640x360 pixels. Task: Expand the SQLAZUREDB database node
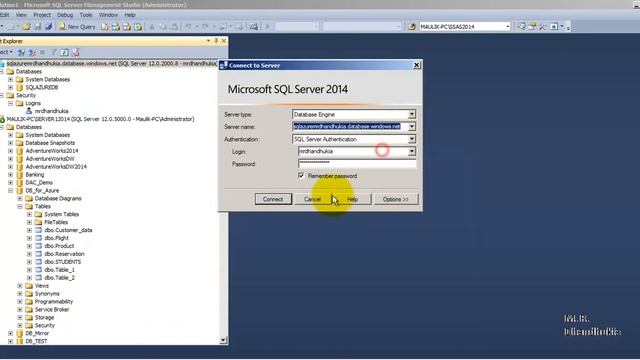(11, 87)
